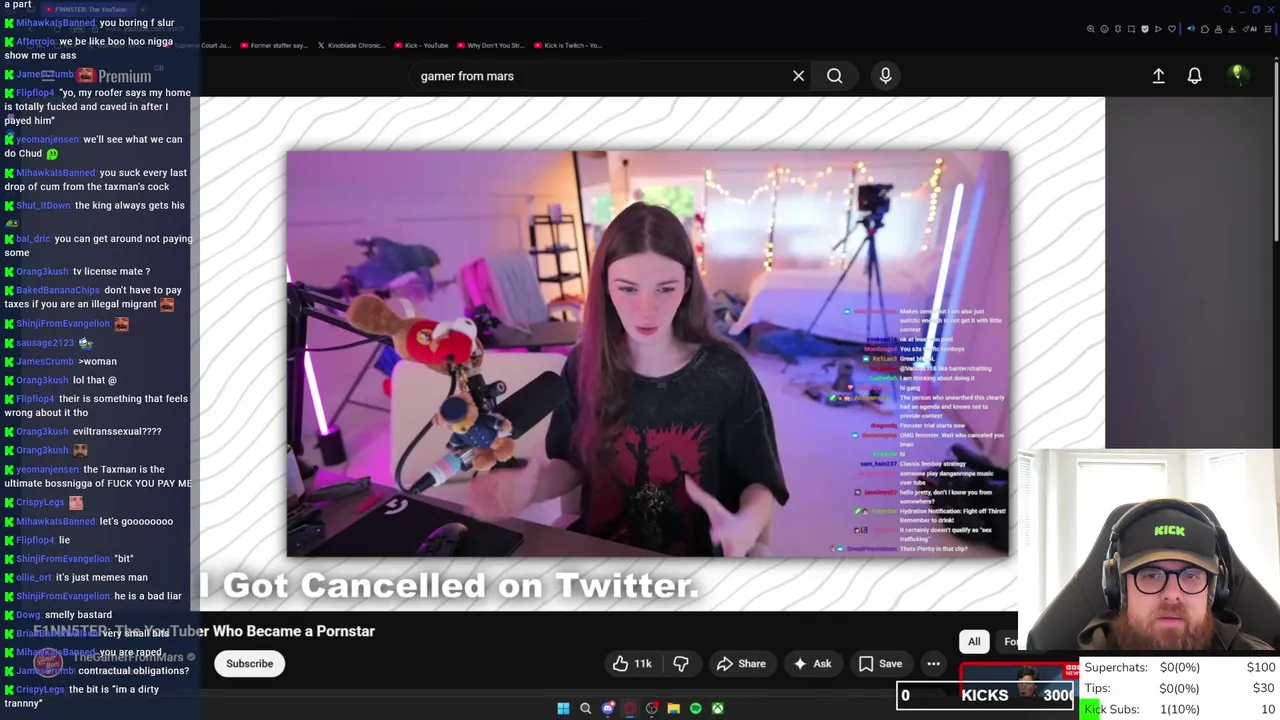Share the video
Screen dimensions: 1280x720
coord(741,664)
